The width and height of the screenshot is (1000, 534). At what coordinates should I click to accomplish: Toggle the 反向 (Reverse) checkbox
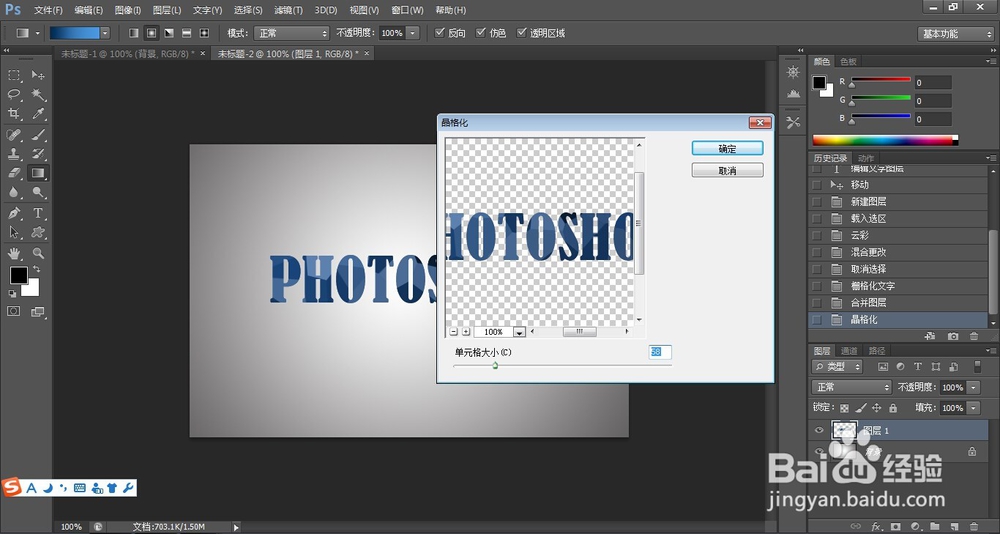pyautogui.click(x=439, y=33)
